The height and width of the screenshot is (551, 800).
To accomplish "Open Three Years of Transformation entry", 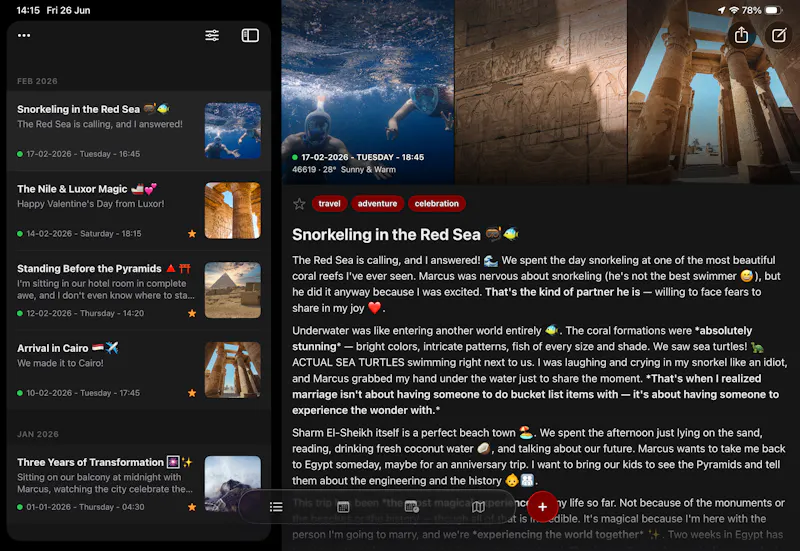I will coord(139,484).
